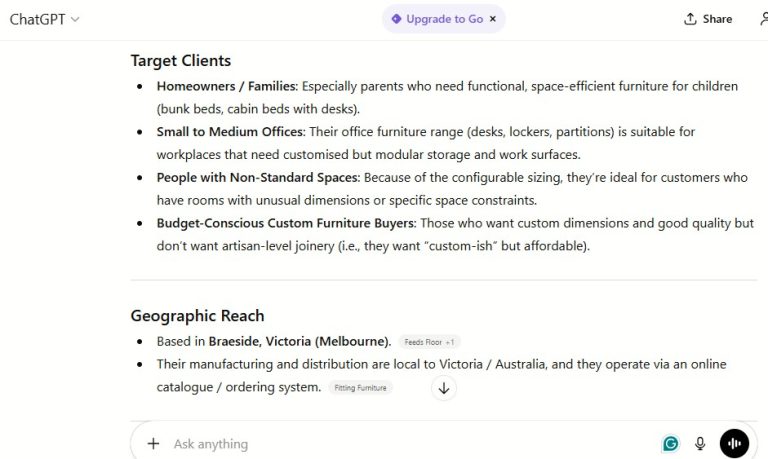The image size is (768, 459).
Task: Click the diamond icon beside Upgrade to Go
Action: 396,19
